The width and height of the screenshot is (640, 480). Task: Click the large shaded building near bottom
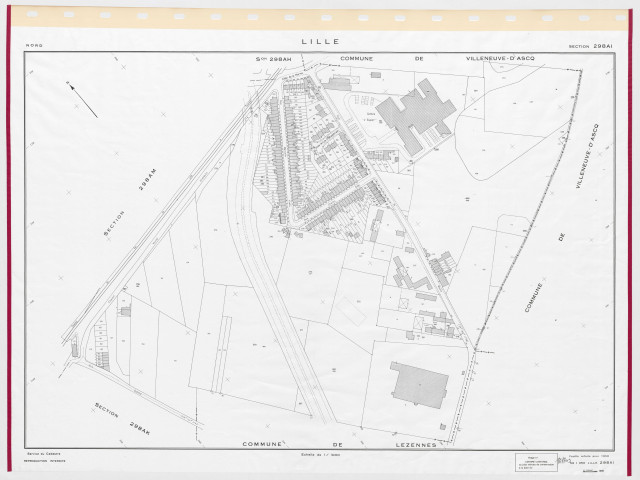click(x=420, y=383)
